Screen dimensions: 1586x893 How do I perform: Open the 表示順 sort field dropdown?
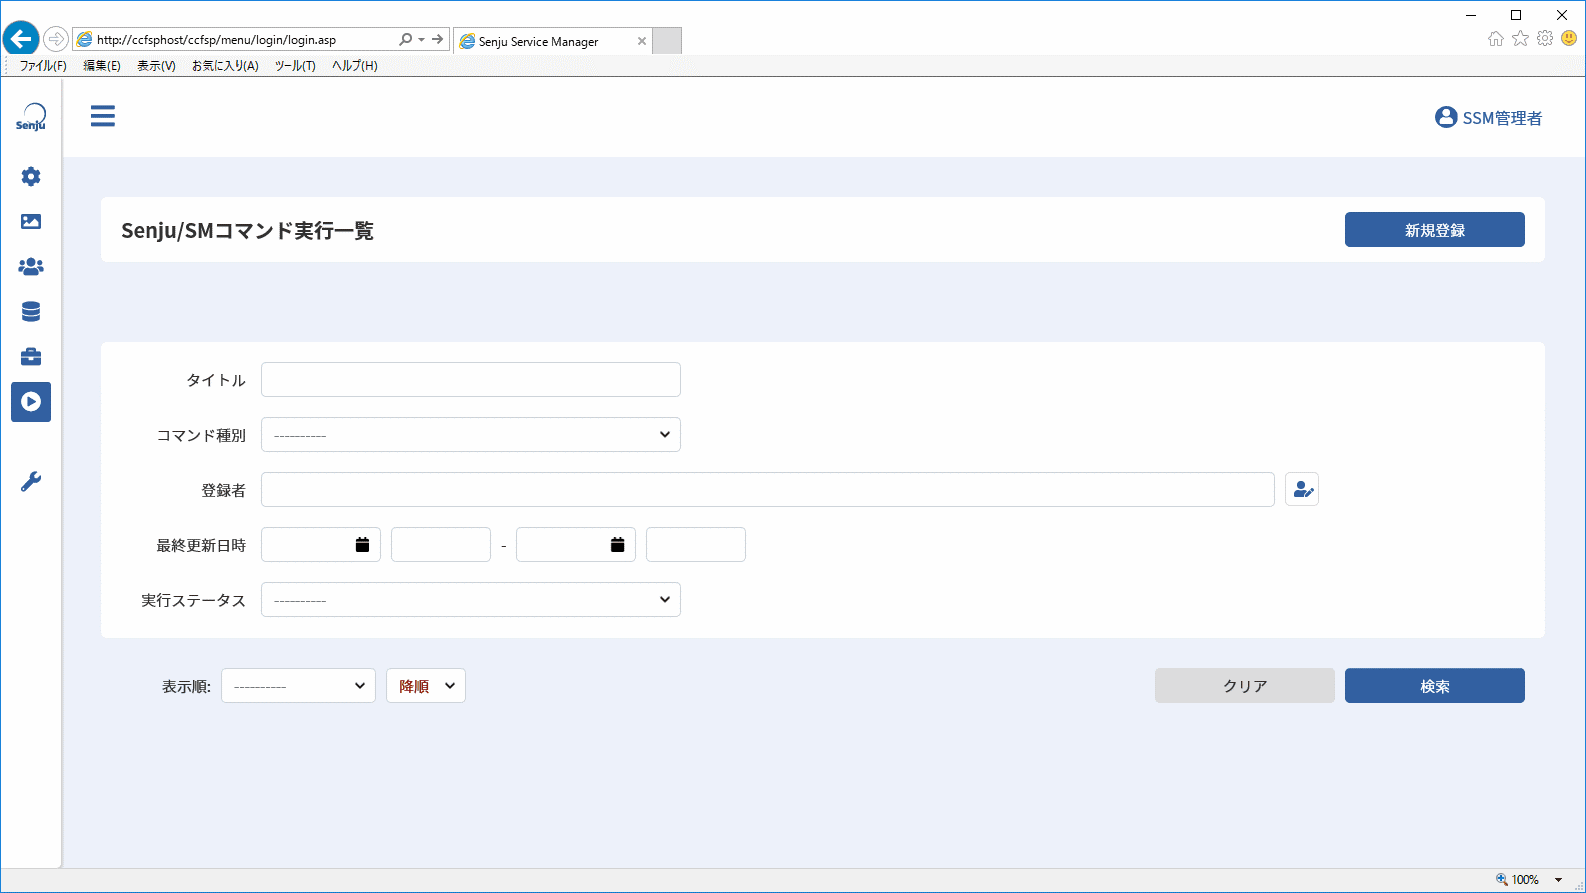pyautogui.click(x=298, y=686)
